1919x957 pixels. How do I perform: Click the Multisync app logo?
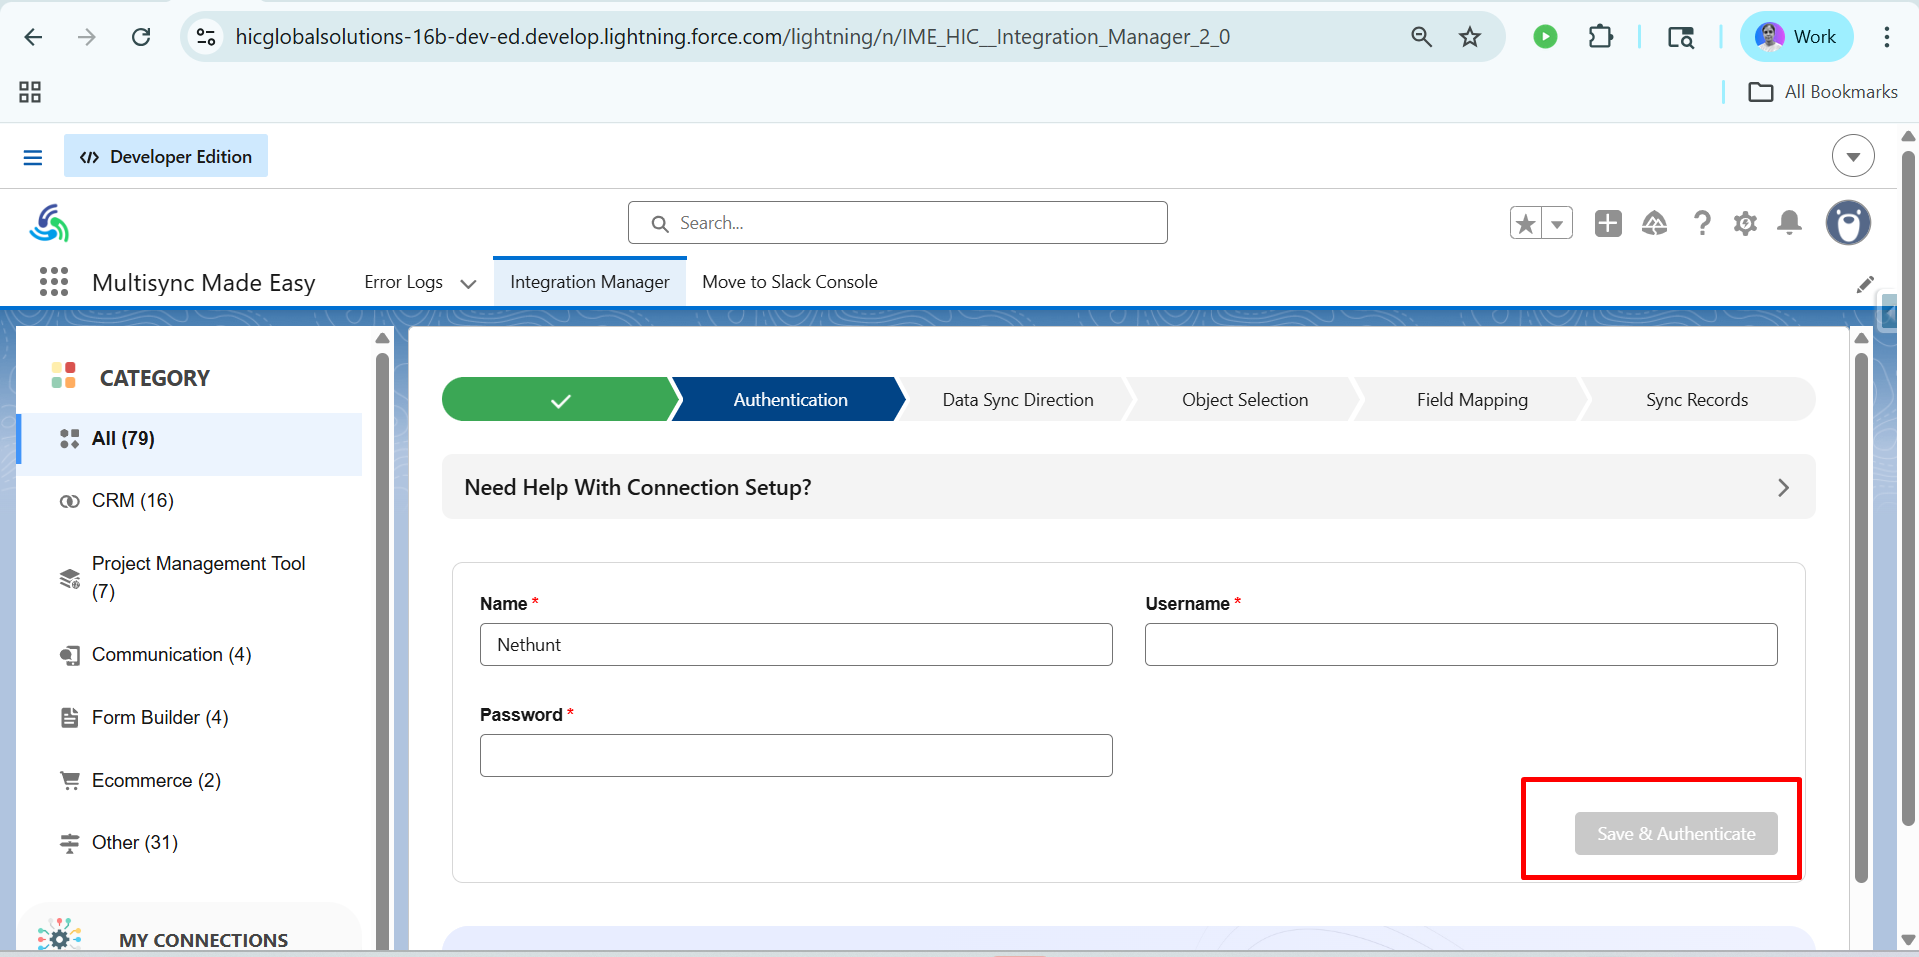(x=49, y=223)
